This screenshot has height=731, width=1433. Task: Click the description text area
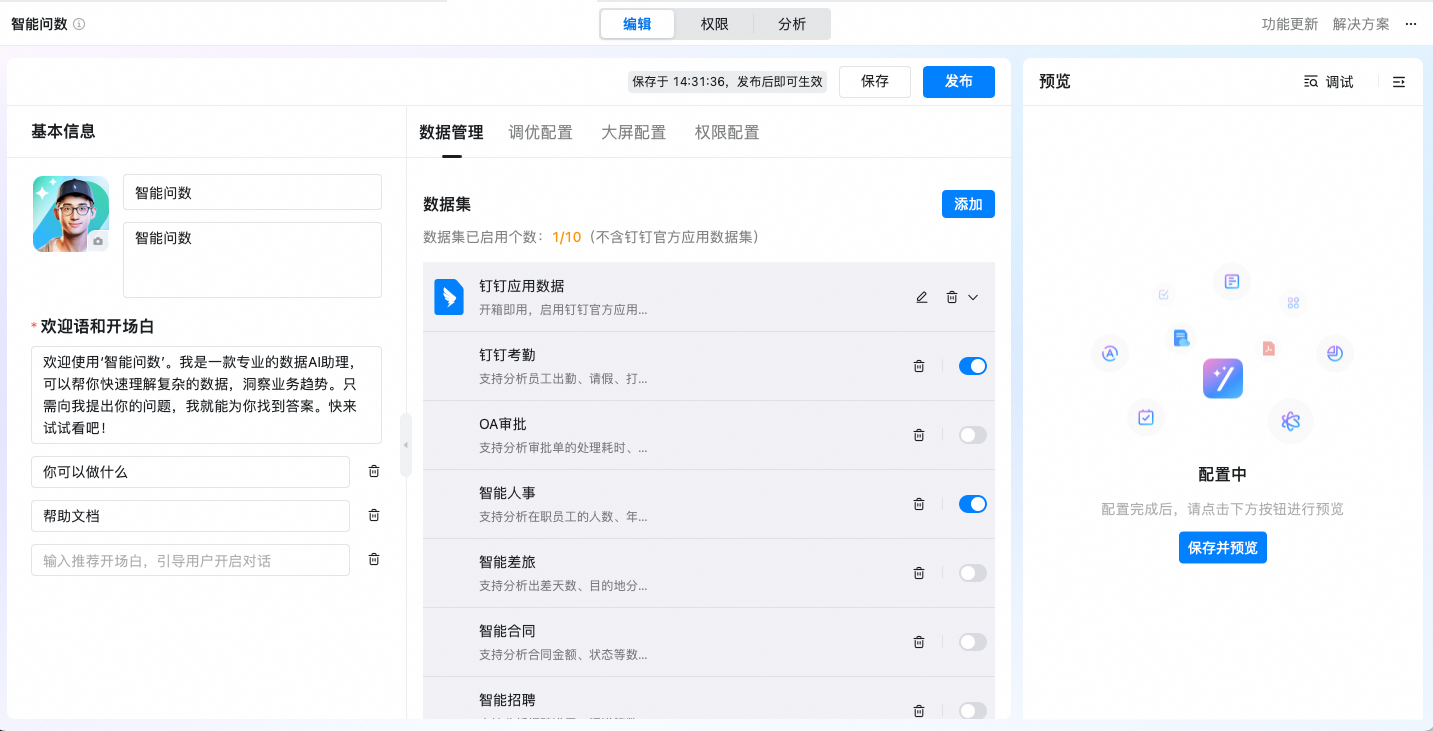(x=252, y=260)
